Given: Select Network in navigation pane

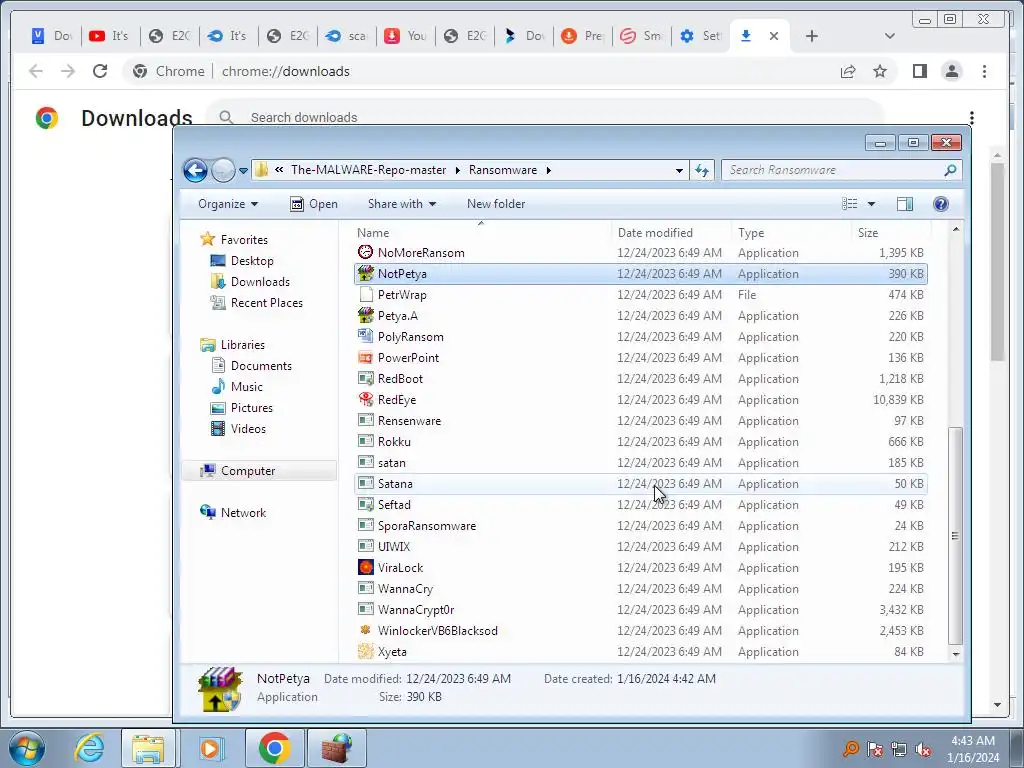Looking at the screenshot, I should (243, 513).
